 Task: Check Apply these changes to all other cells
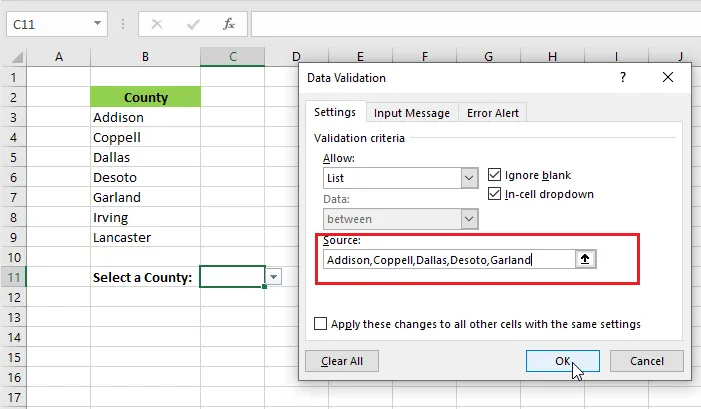pos(321,324)
